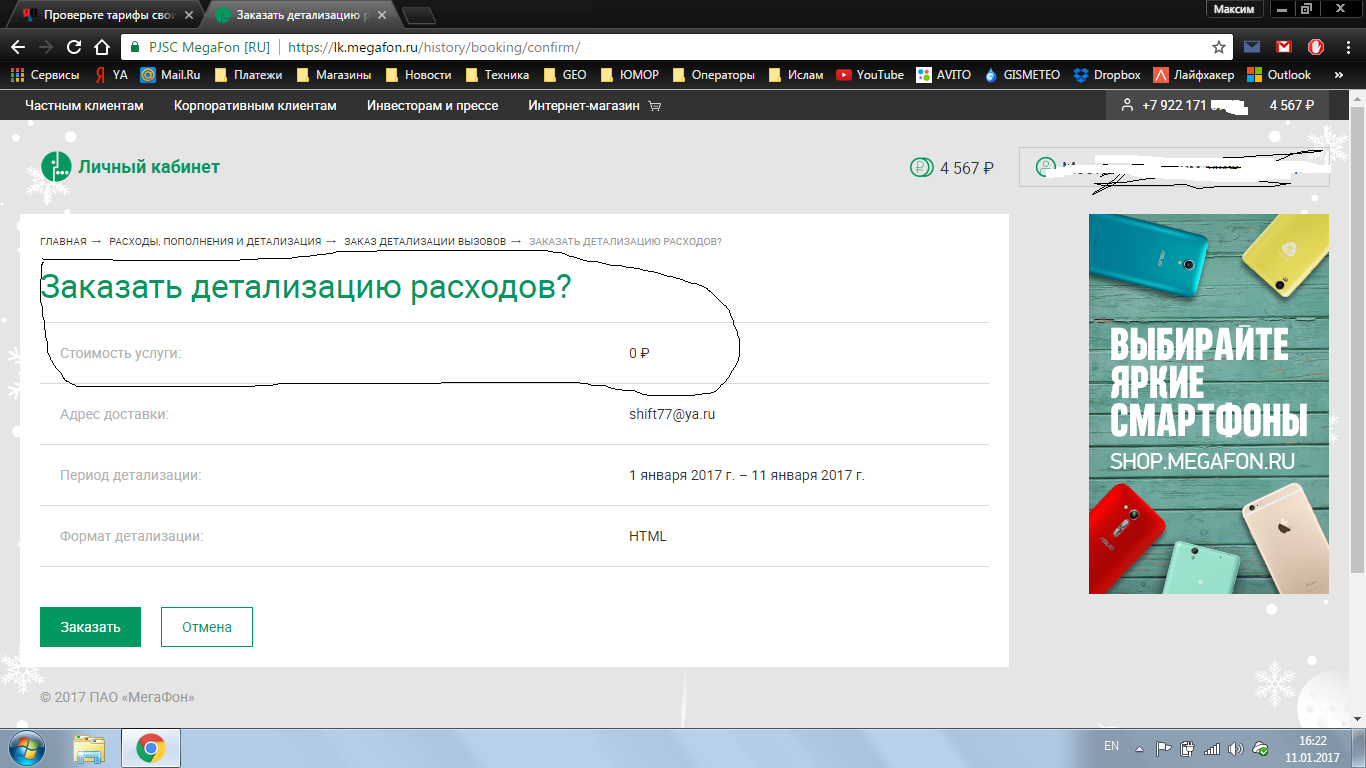Open the Лайфхакер bookmark
Image resolution: width=1366 pixels, height=768 pixels.
(x=1194, y=75)
